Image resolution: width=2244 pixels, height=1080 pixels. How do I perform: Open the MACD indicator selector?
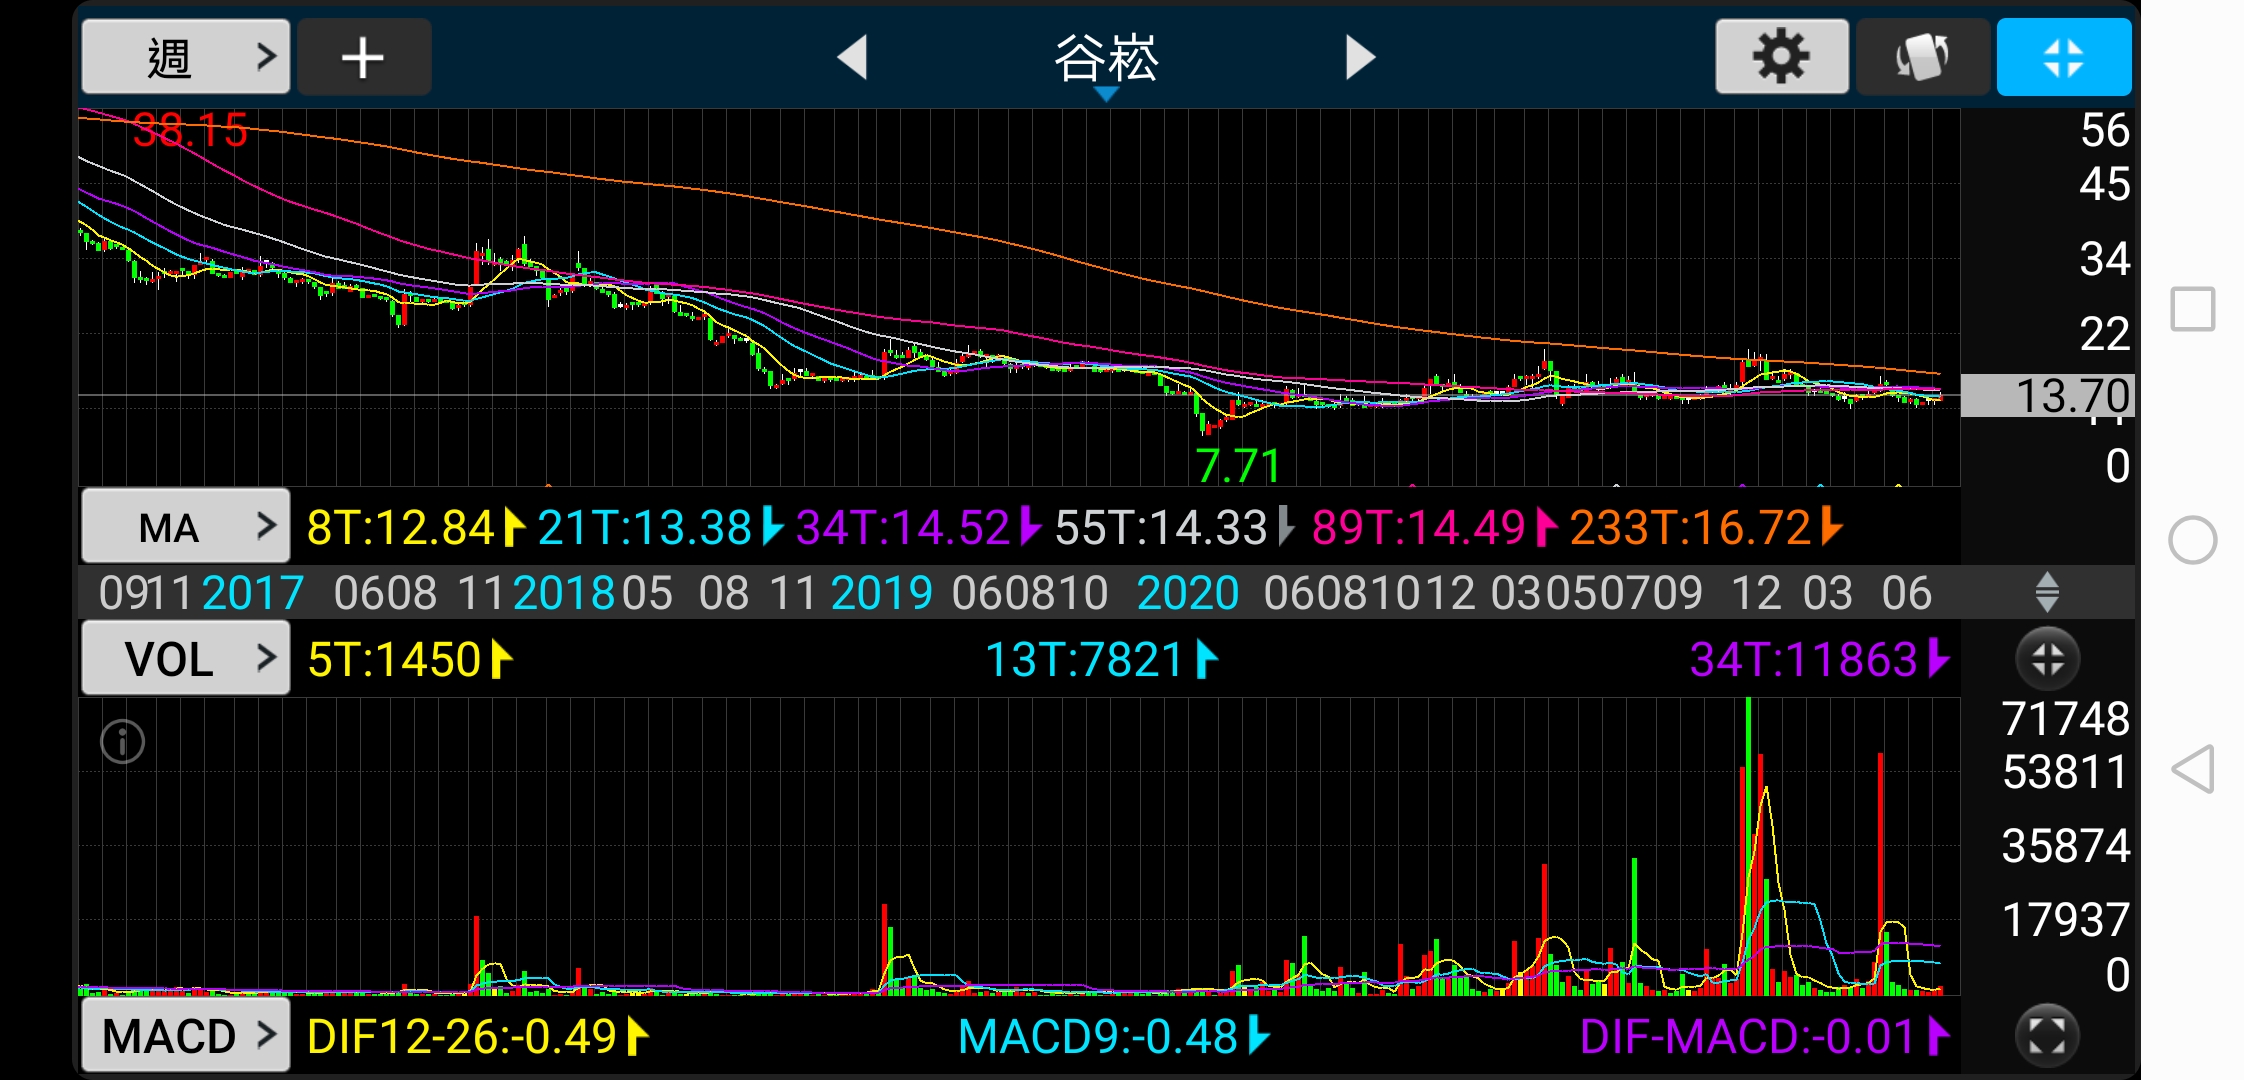[x=186, y=1036]
